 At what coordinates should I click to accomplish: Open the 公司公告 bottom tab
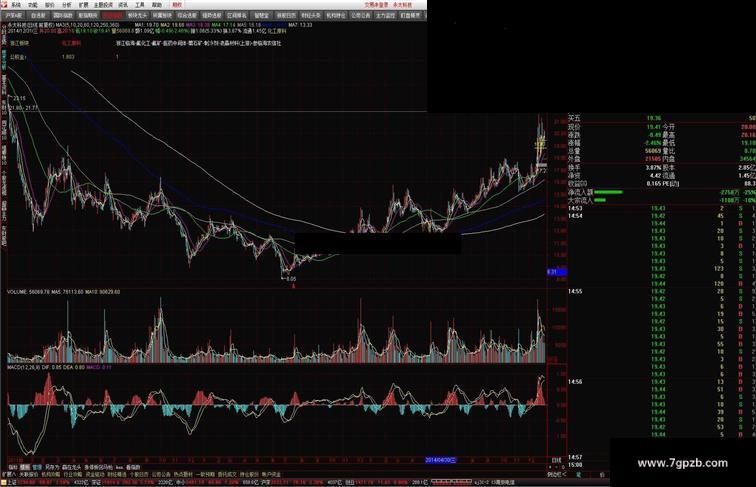[x=161, y=475]
